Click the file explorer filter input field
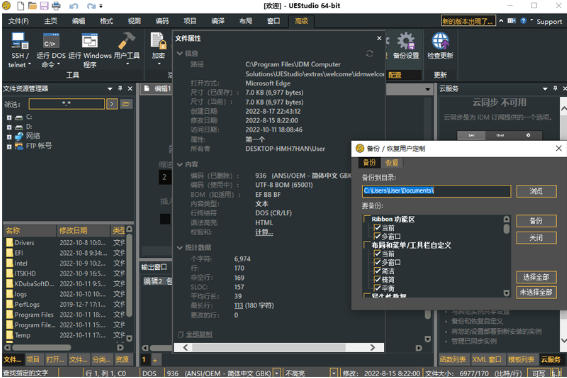 click(x=67, y=104)
